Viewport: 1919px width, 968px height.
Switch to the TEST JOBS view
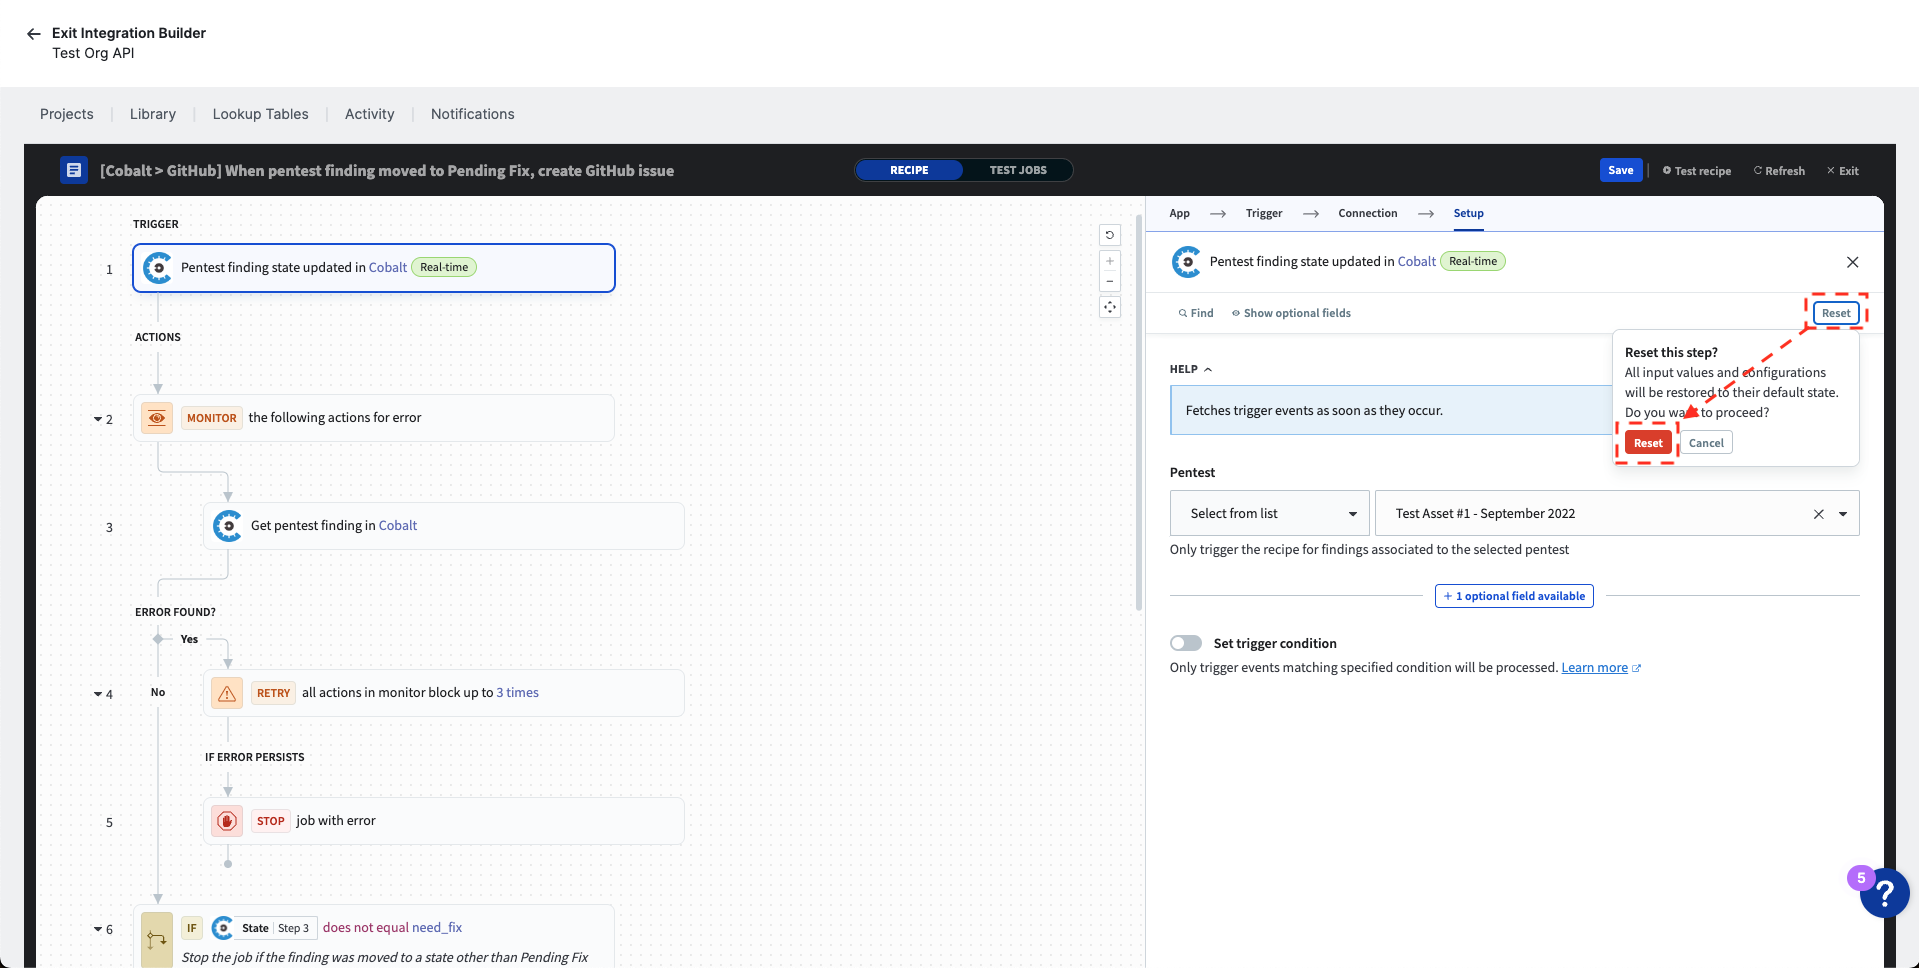(1018, 170)
